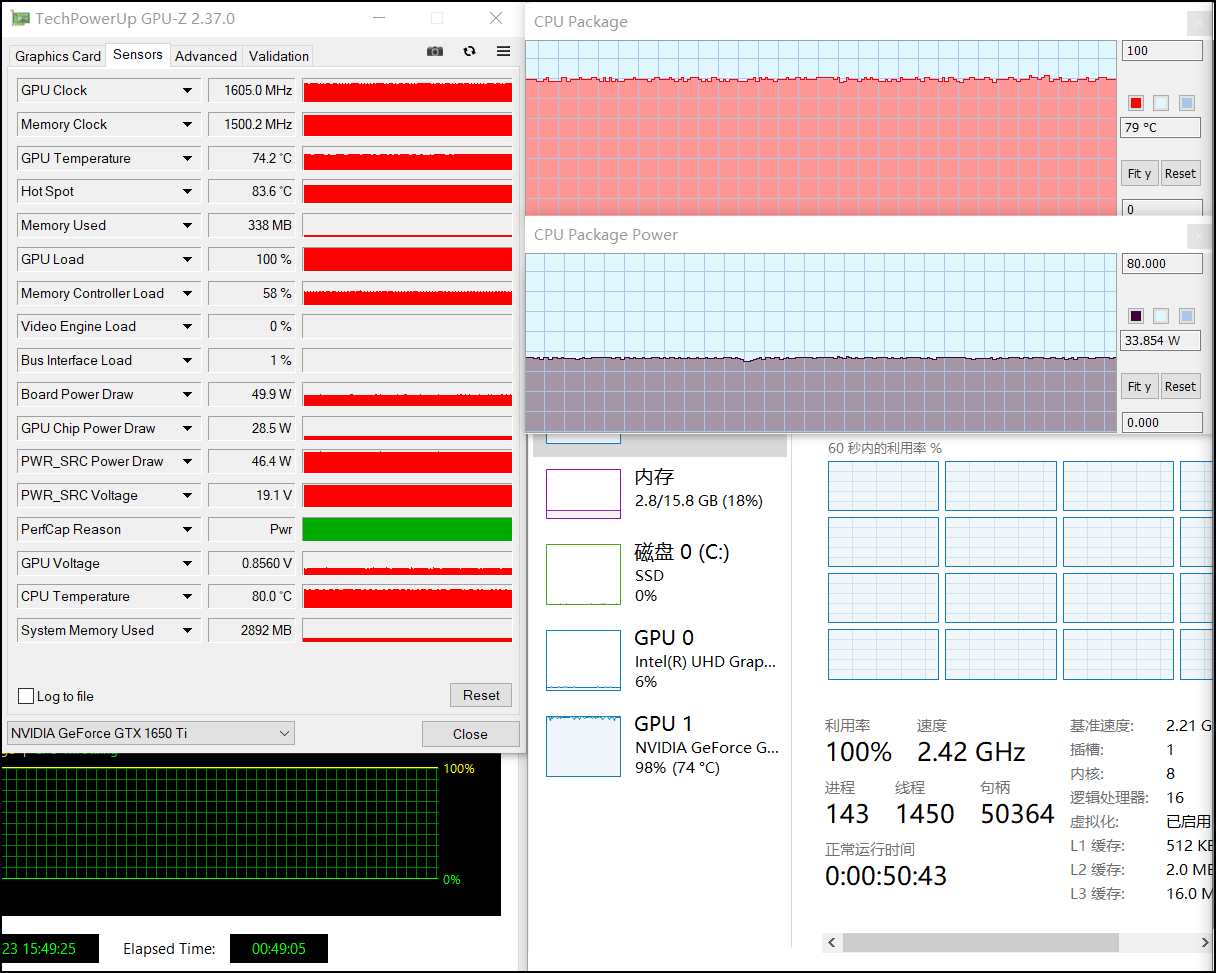Click the Reset button in GPU-Z

coord(481,695)
